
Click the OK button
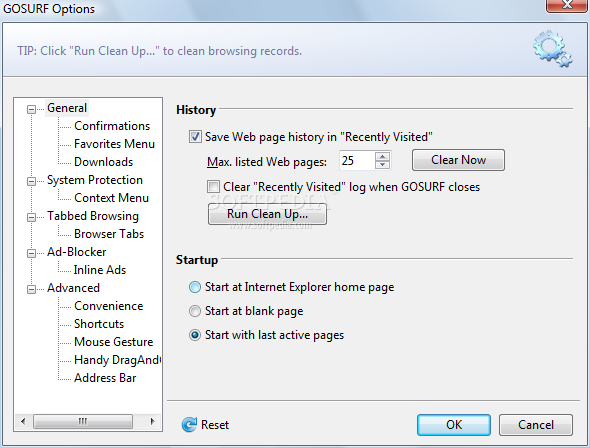[454, 425]
